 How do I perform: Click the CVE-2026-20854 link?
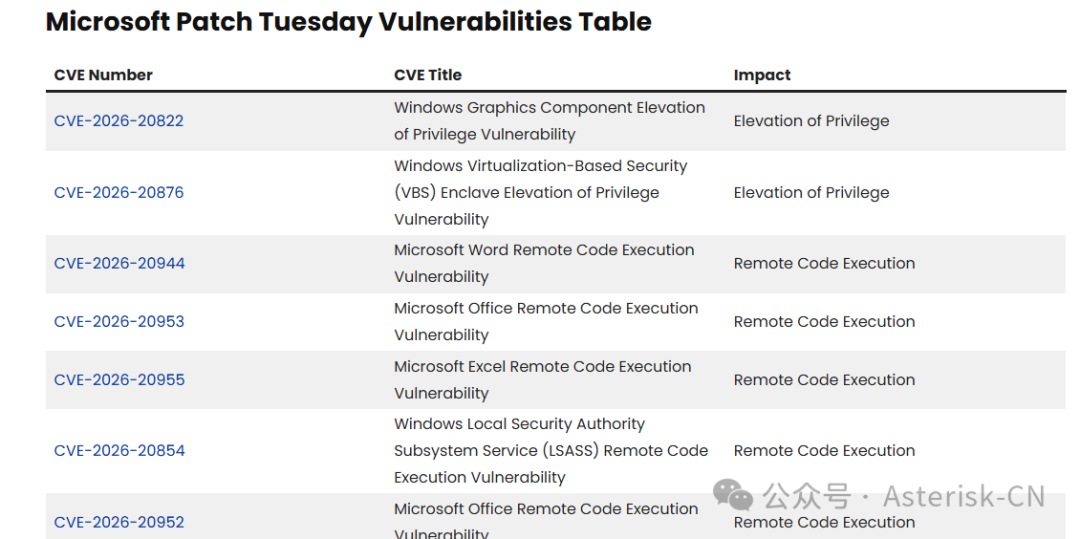coord(119,451)
